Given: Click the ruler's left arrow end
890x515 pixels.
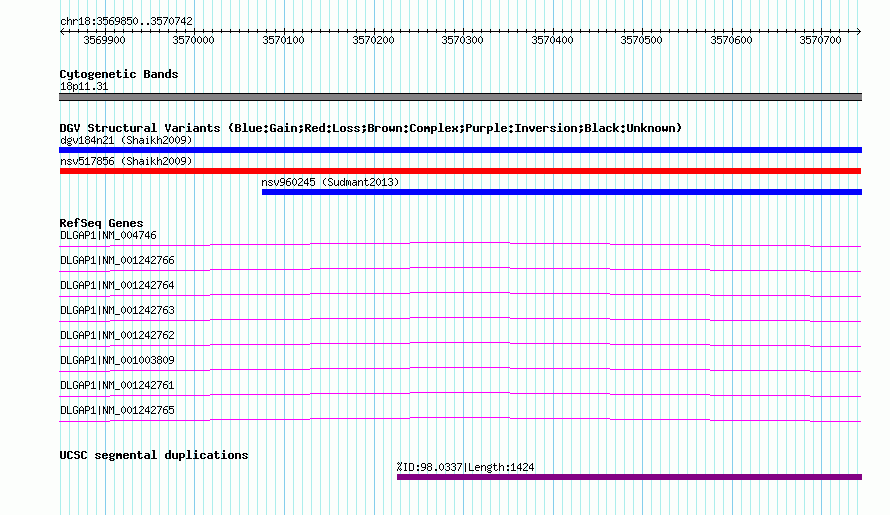Looking at the screenshot, I should 62,32.
